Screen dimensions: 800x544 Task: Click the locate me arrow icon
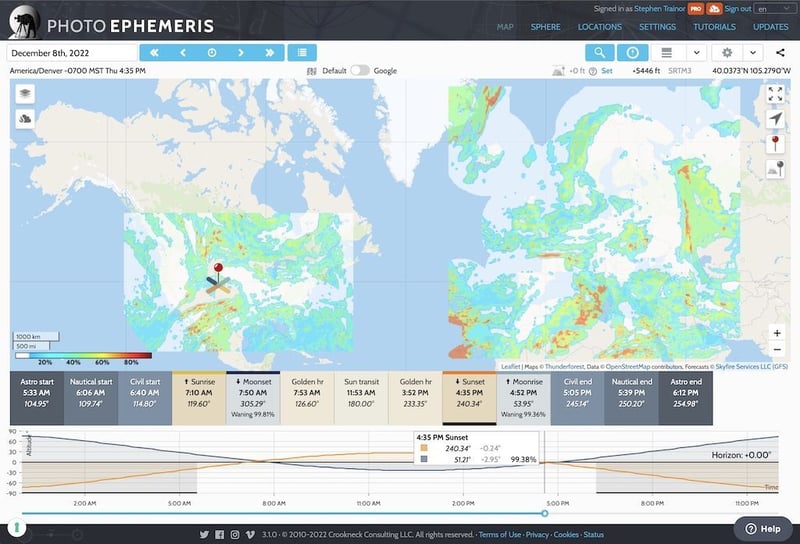[x=776, y=119]
